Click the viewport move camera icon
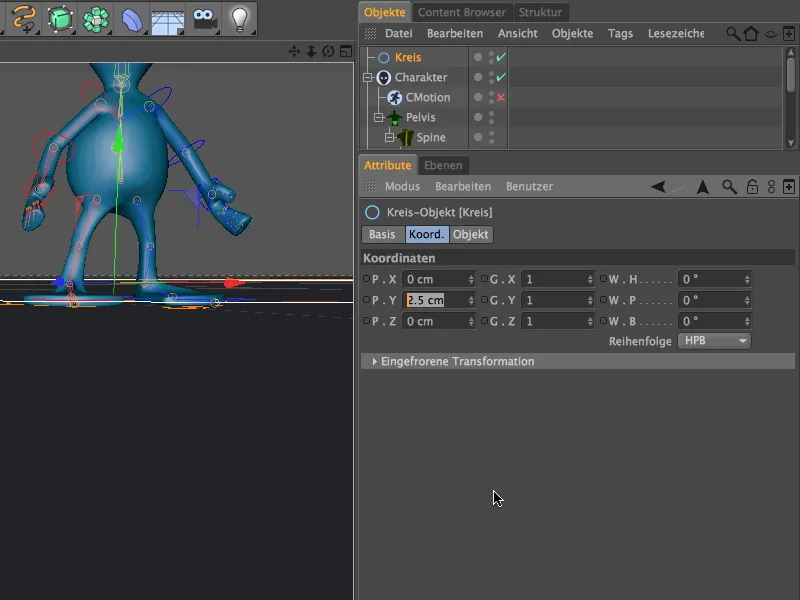800x600 pixels. [294, 51]
